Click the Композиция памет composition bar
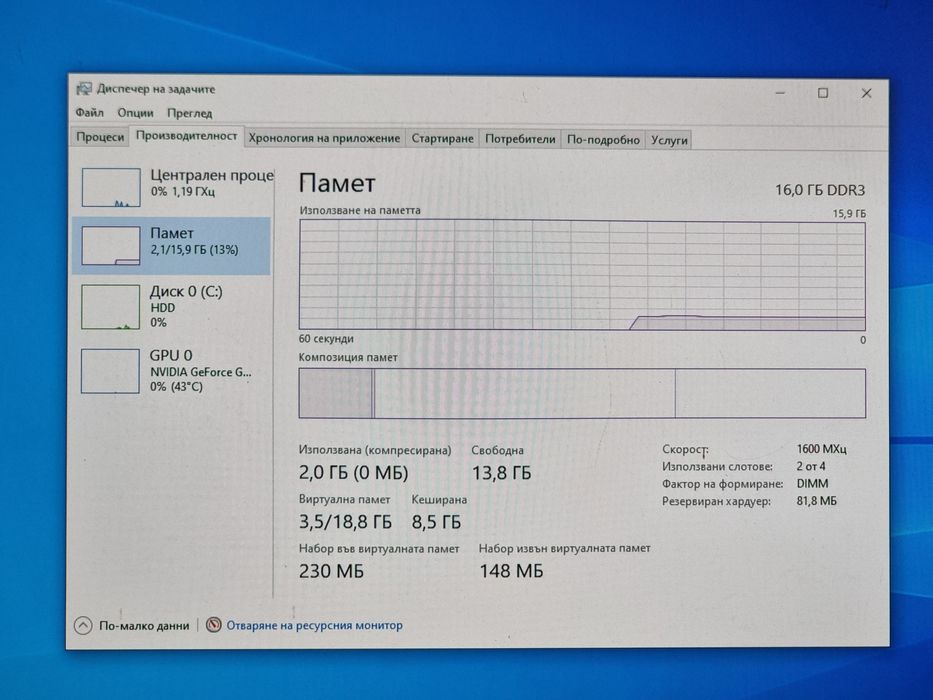The height and width of the screenshot is (700, 933). [582, 393]
